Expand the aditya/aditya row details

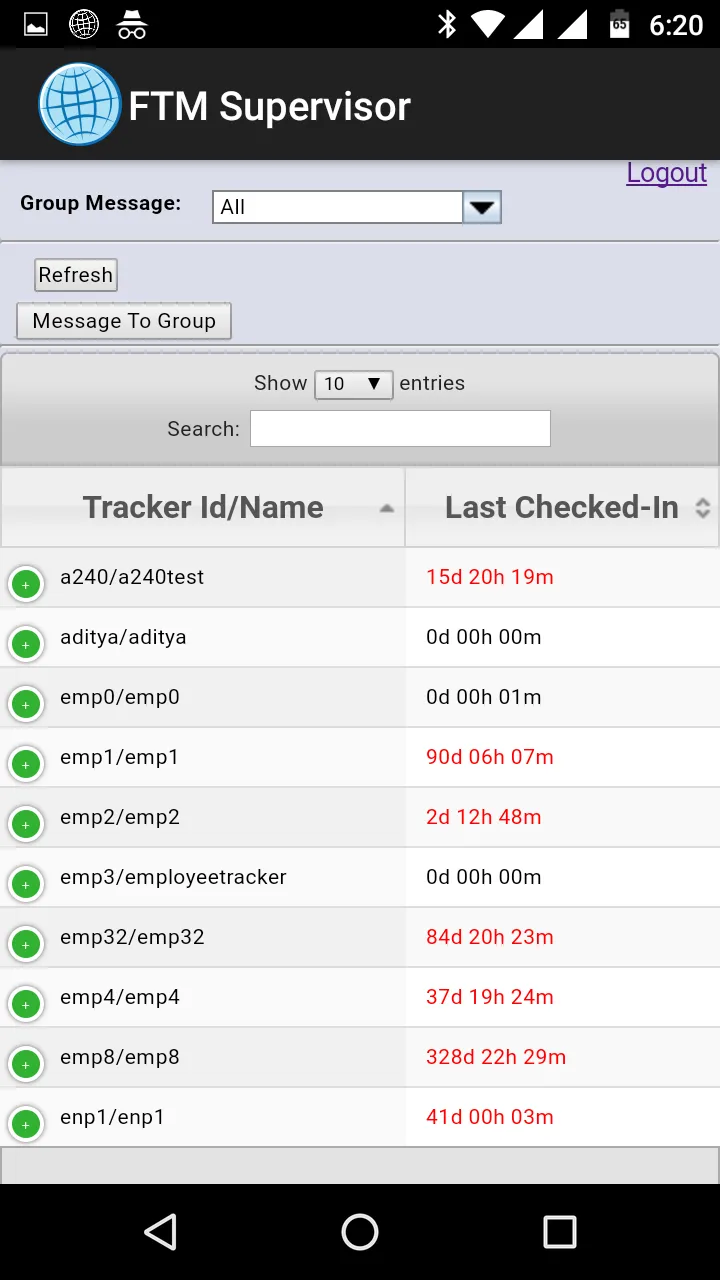(x=26, y=644)
